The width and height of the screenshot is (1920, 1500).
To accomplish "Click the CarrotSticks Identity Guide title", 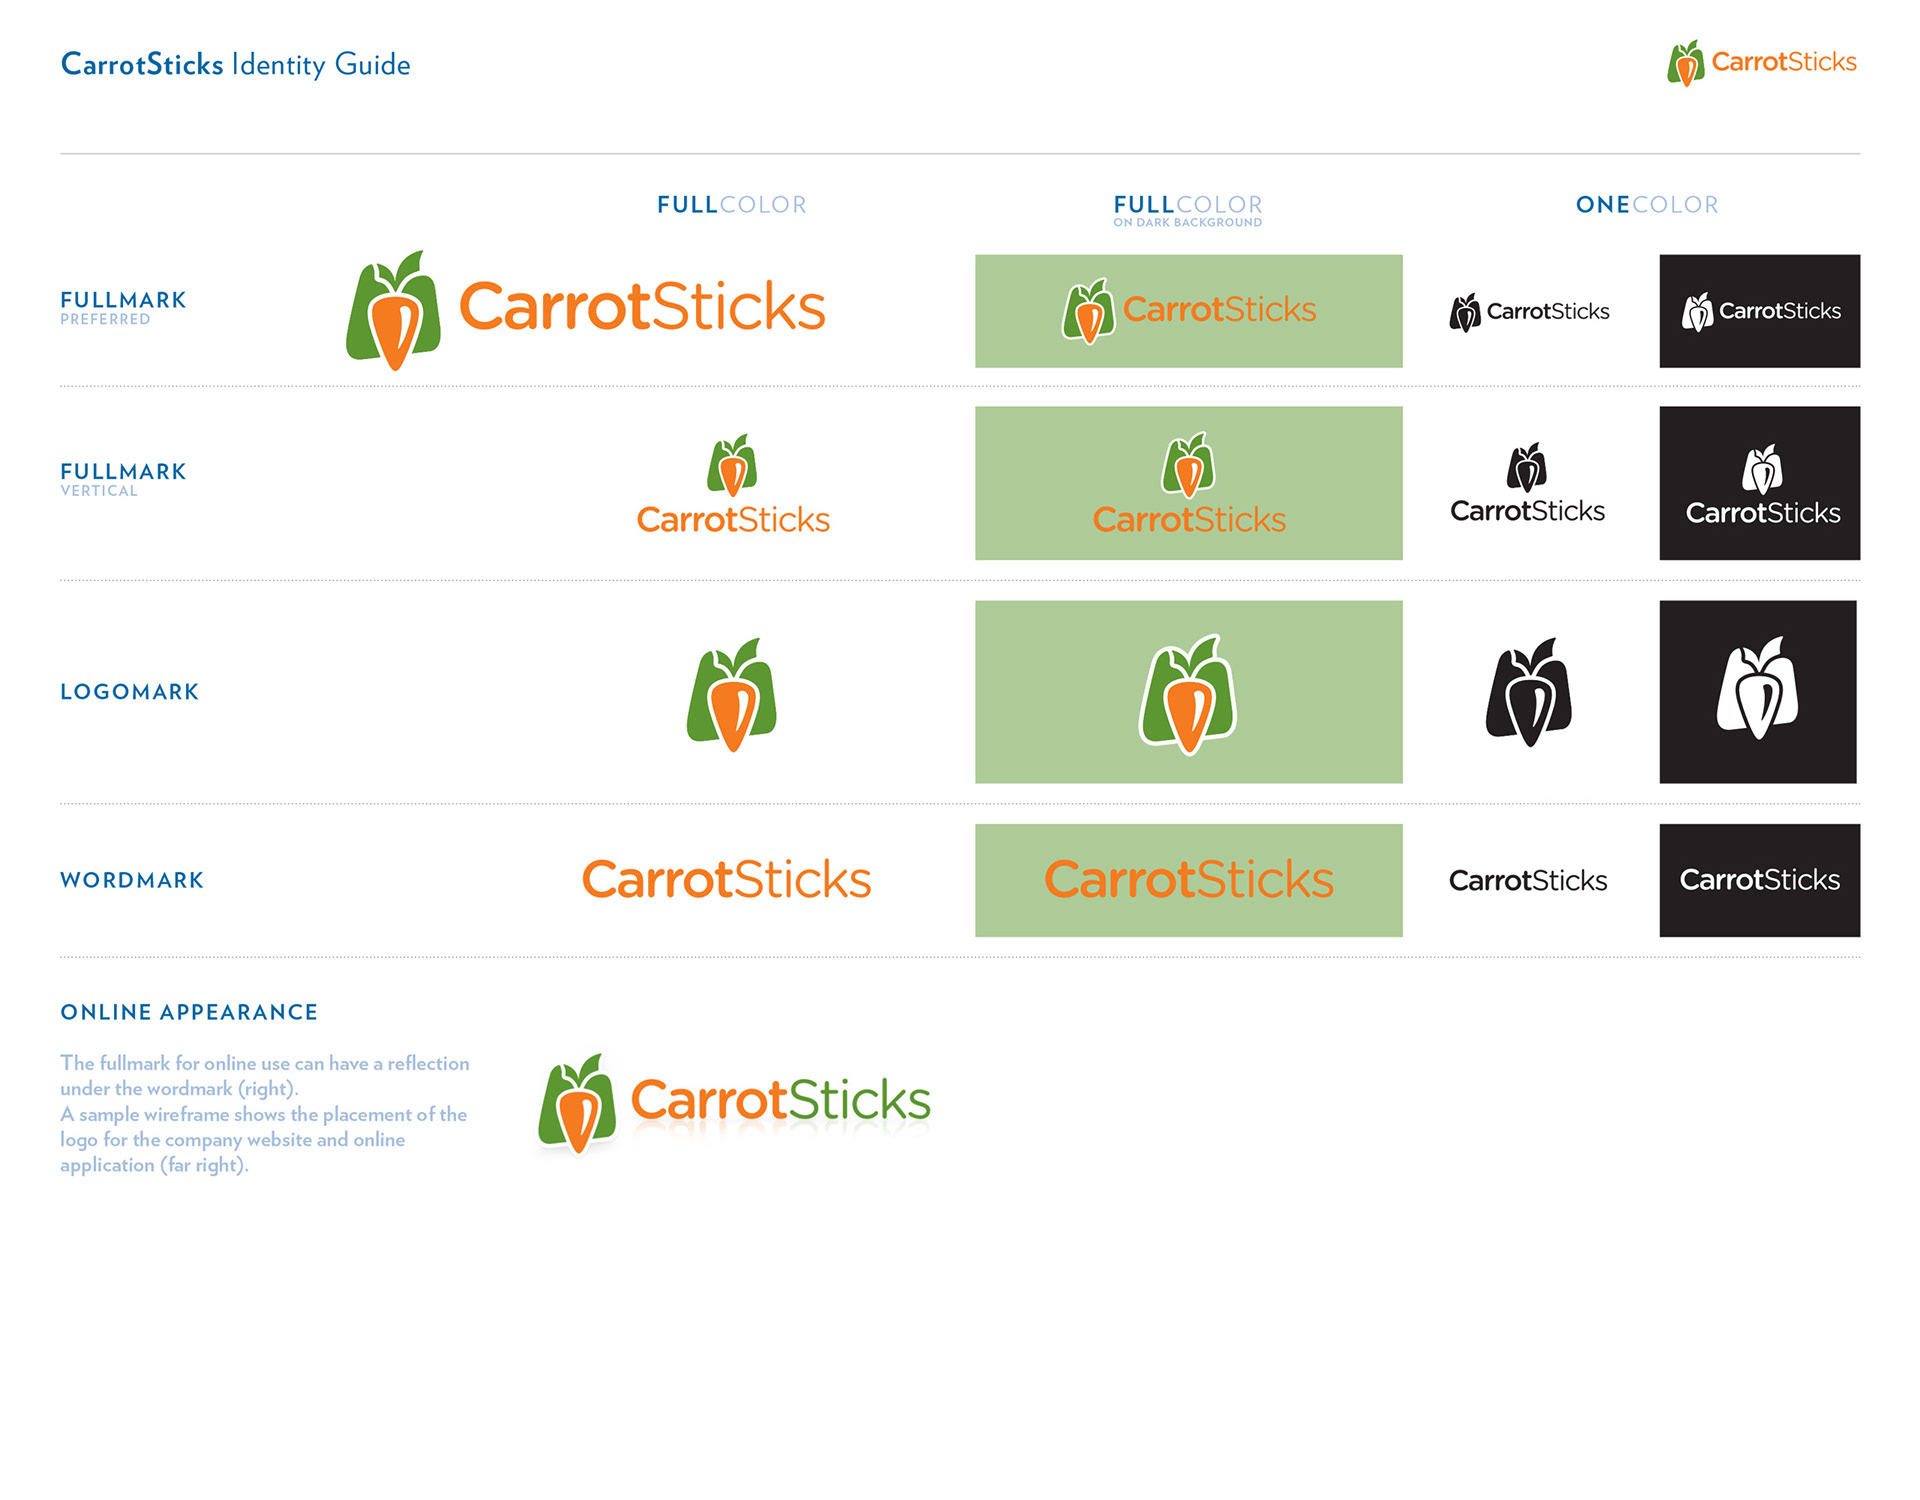I will [x=236, y=65].
